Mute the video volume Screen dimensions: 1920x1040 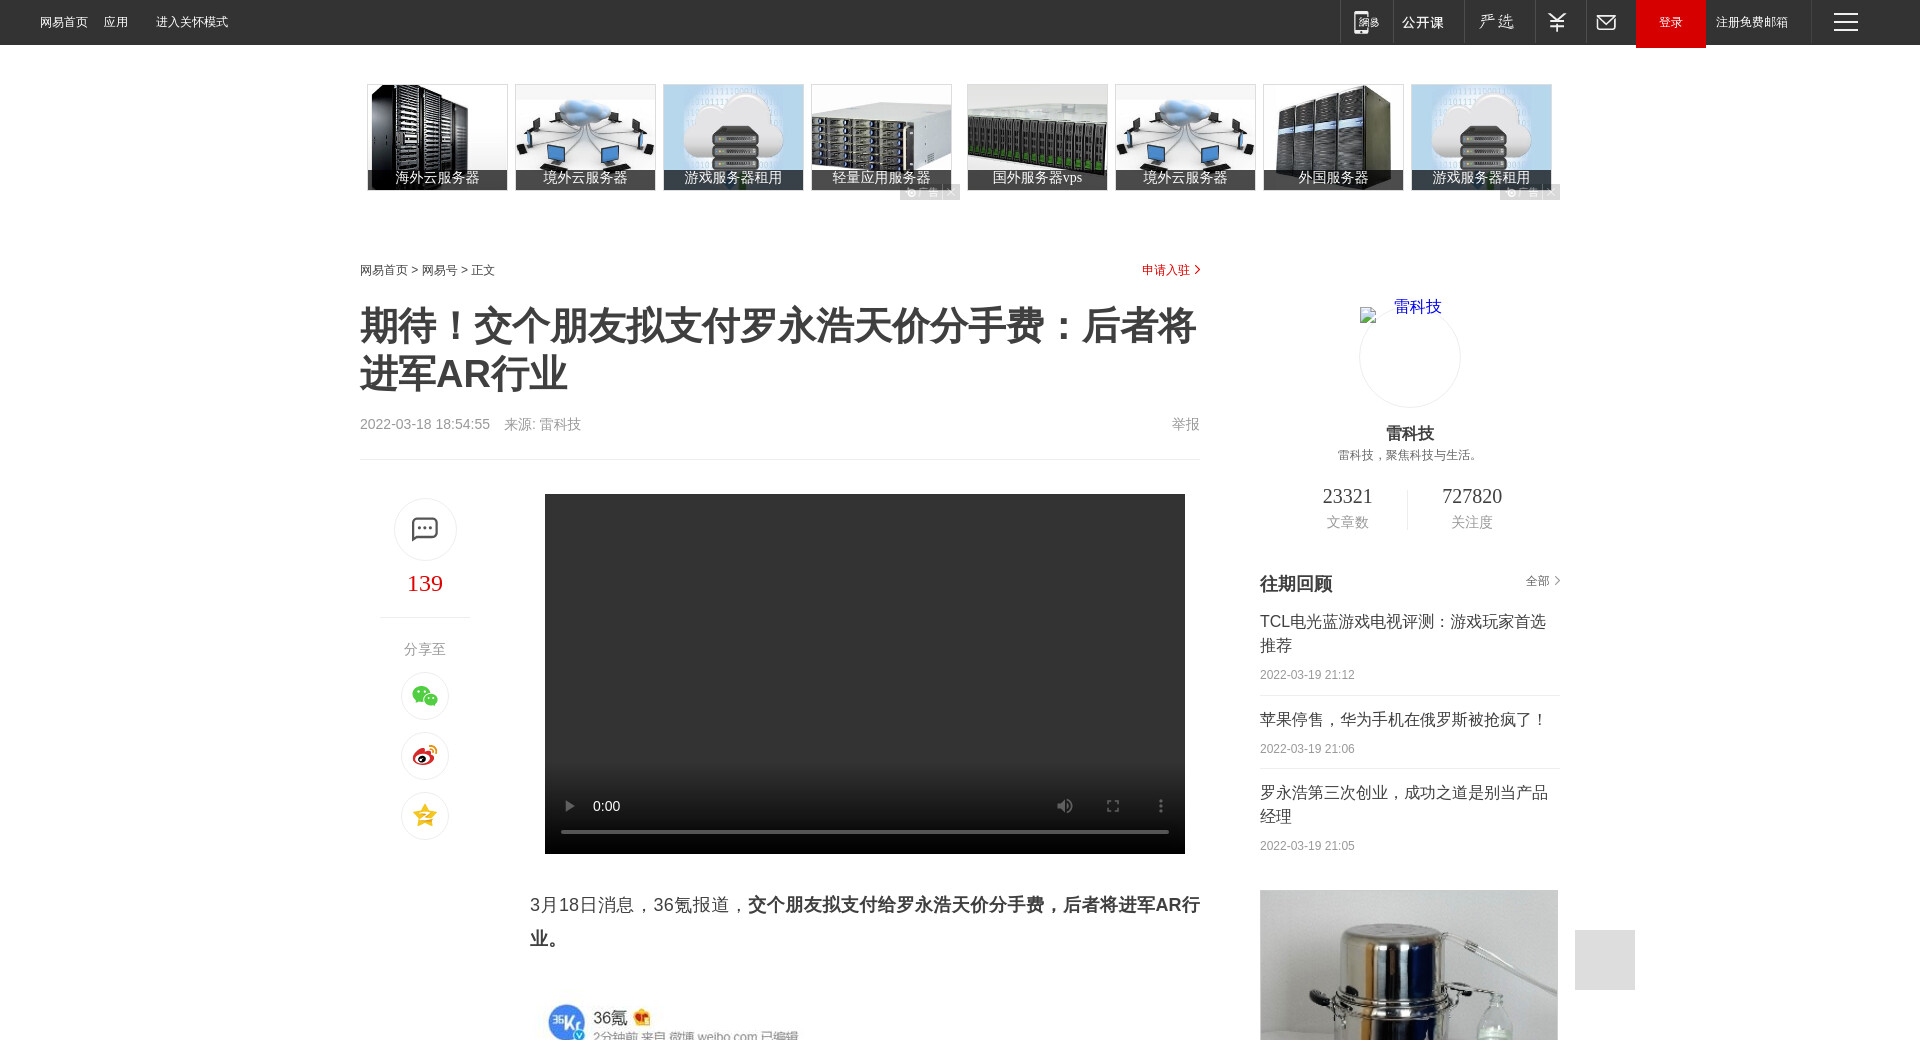(1065, 806)
